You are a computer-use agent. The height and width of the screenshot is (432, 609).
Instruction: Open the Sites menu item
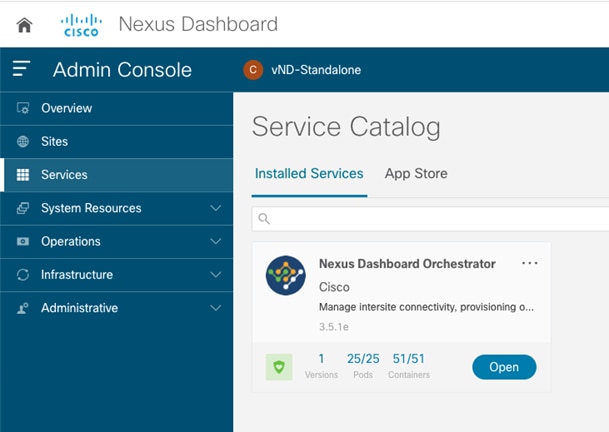point(117,142)
